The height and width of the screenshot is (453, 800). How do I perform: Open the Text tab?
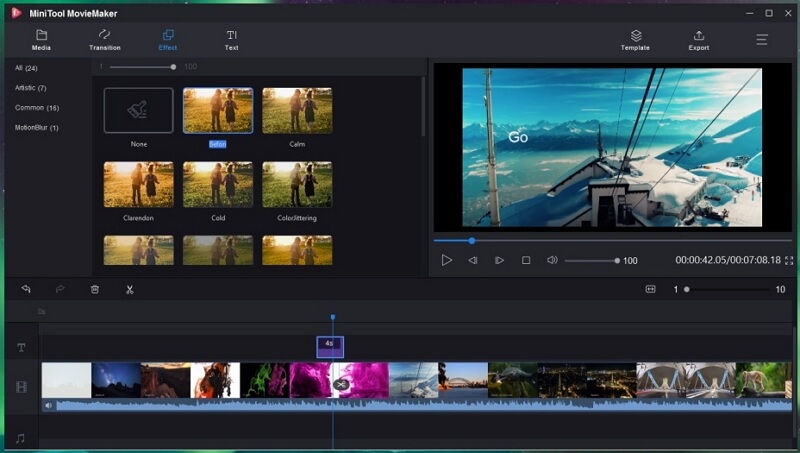[232, 40]
